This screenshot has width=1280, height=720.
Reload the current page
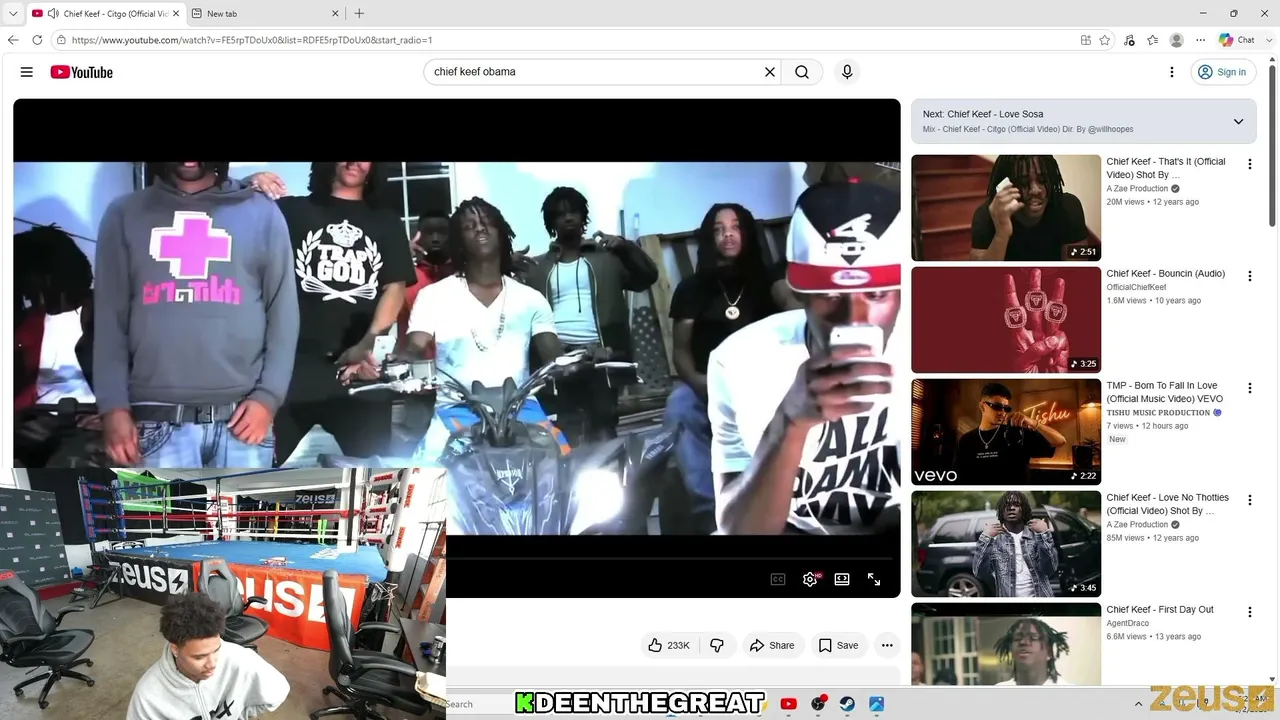[37, 40]
